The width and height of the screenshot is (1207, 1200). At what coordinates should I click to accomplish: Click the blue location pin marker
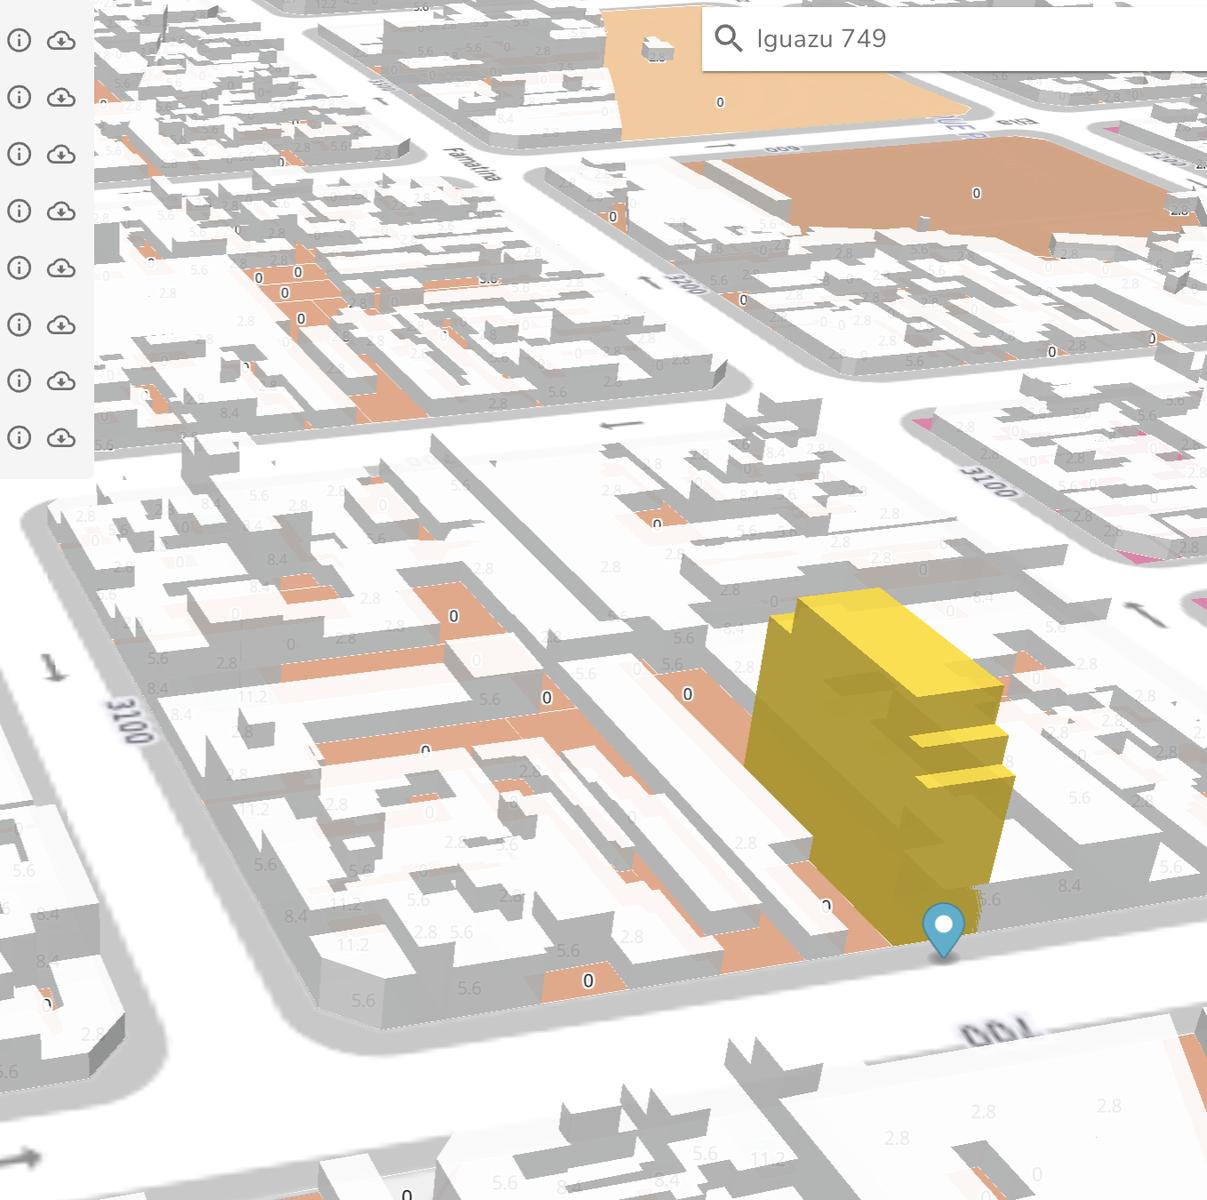click(943, 931)
